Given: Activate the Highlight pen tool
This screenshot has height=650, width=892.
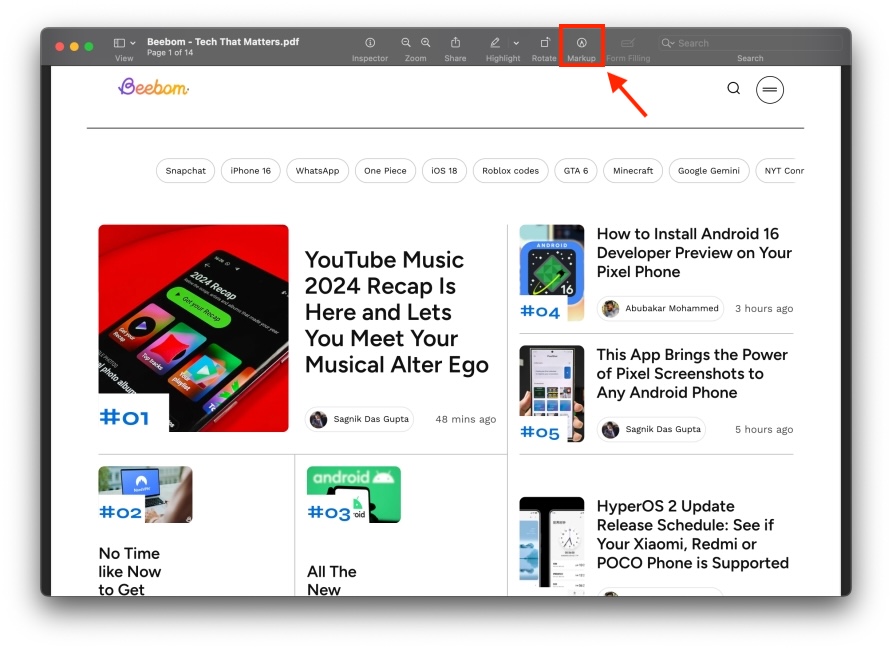Looking at the screenshot, I should 495,43.
